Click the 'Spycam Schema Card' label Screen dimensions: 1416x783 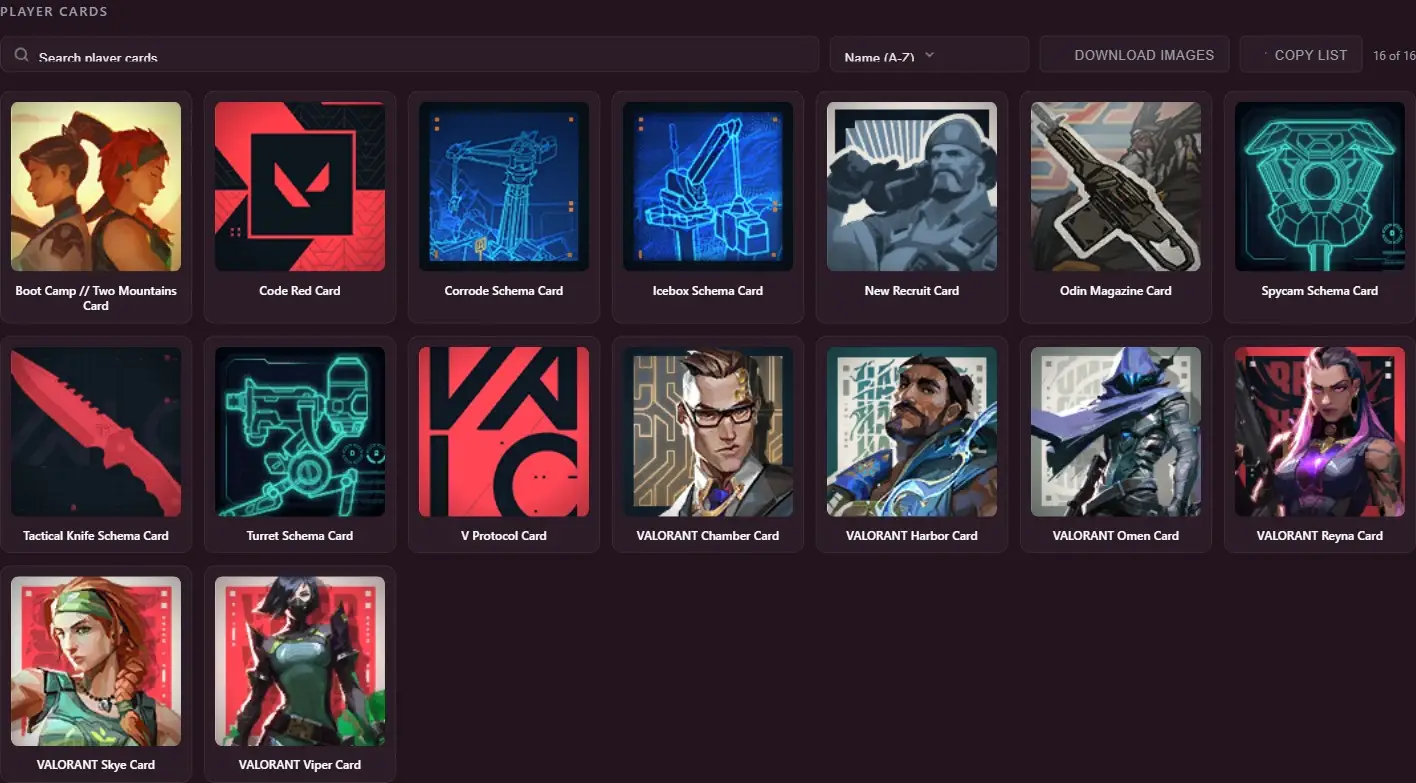(x=1320, y=291)
